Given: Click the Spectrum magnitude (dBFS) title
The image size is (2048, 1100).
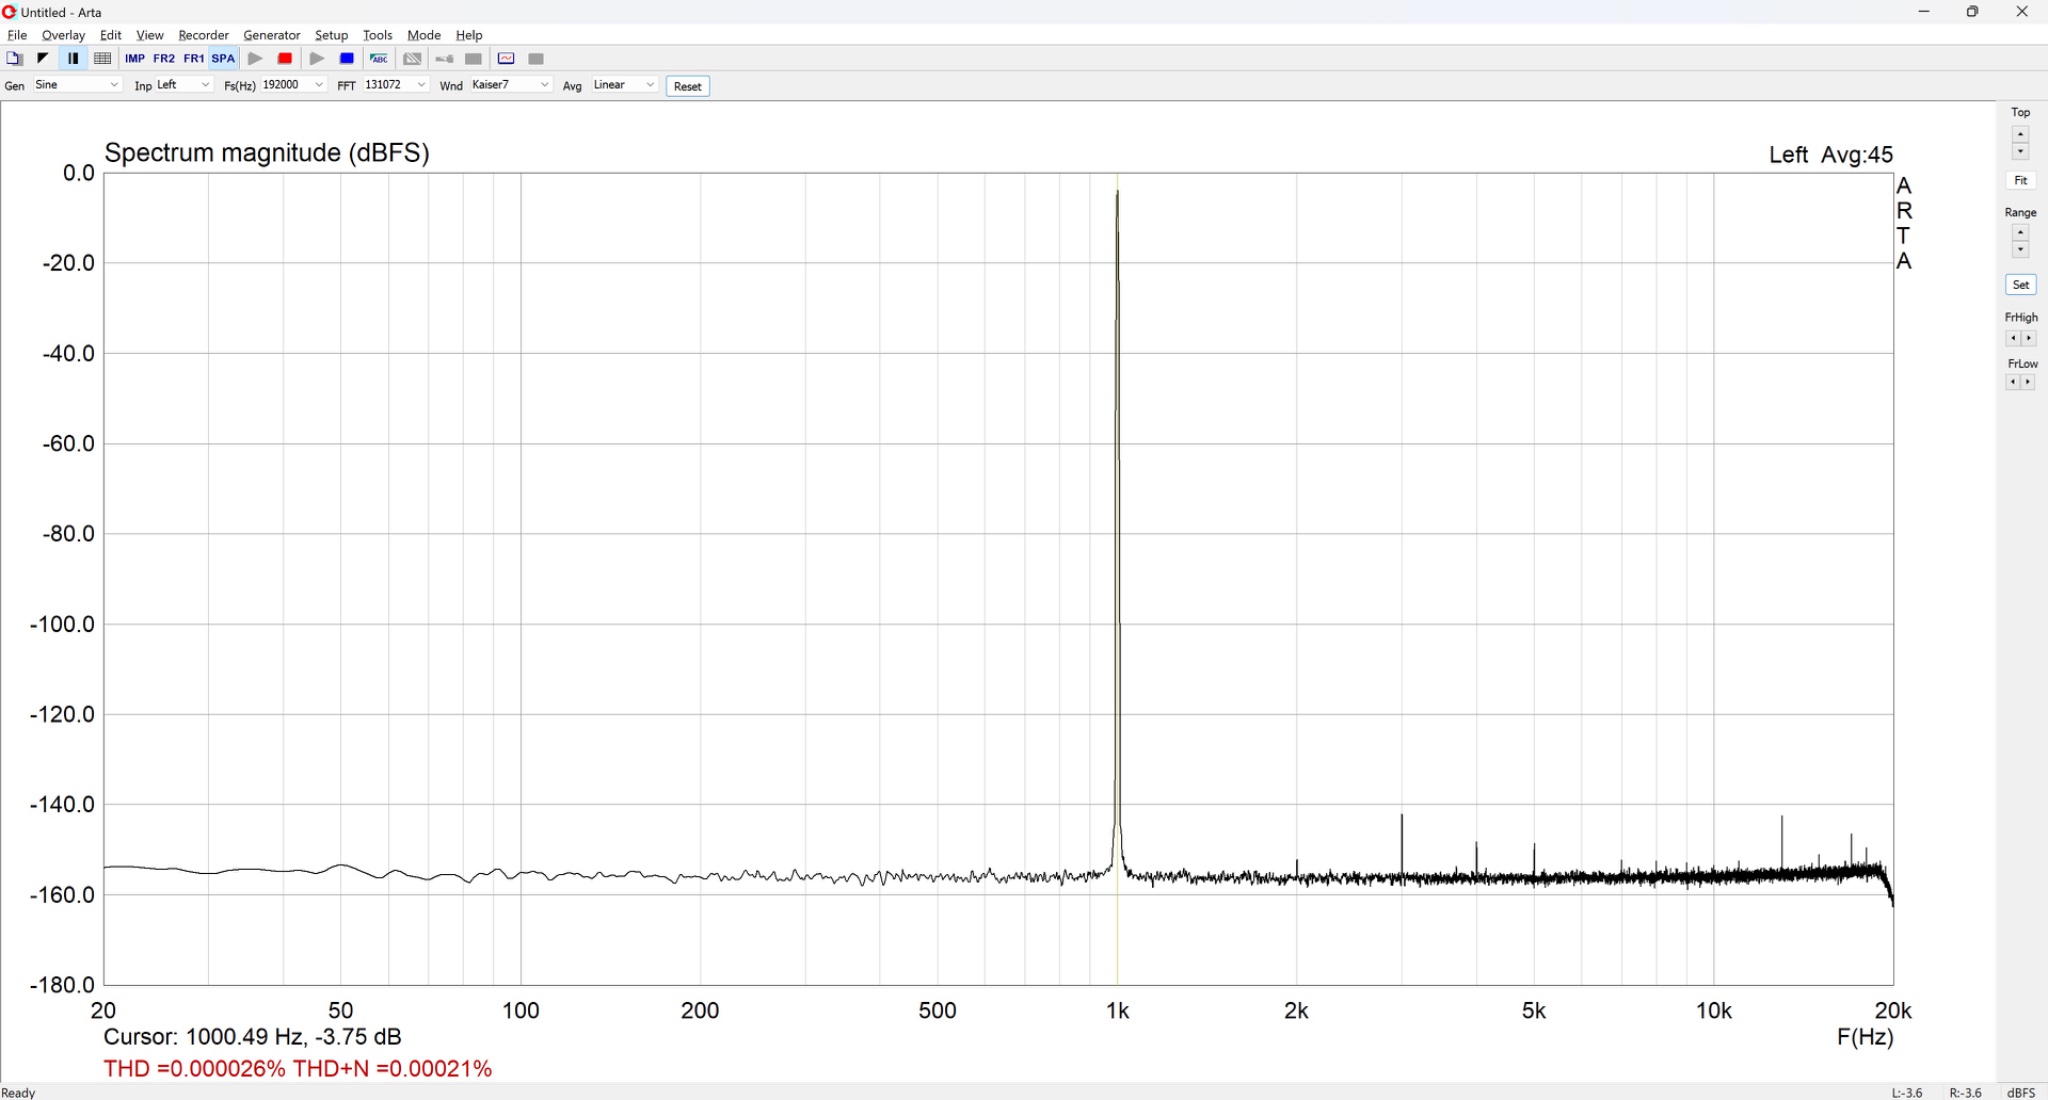Looking at the screenshot, I should tap(267, 153).
